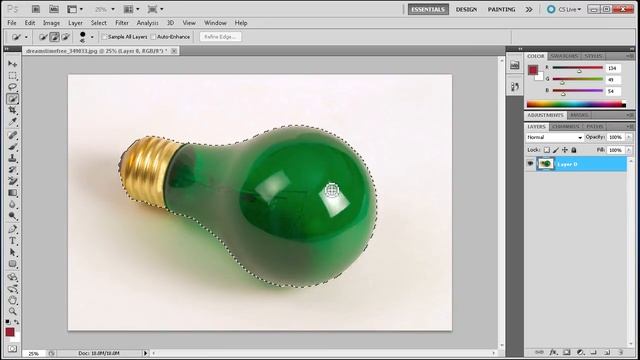The height and width of the screenshot is (360, 640).
Task: Choose New Selection mode in options bar
Action: pyautogui.click(x=43, y=37)
